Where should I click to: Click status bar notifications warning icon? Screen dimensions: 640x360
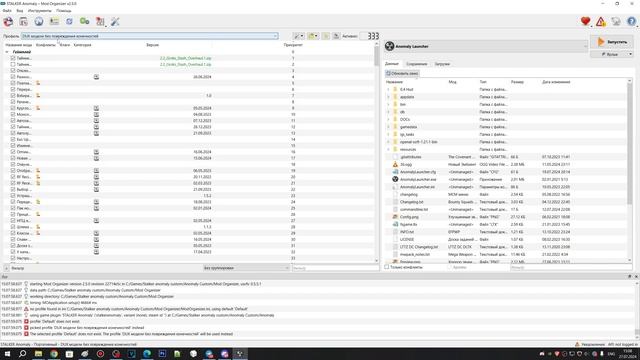(577, 344)
